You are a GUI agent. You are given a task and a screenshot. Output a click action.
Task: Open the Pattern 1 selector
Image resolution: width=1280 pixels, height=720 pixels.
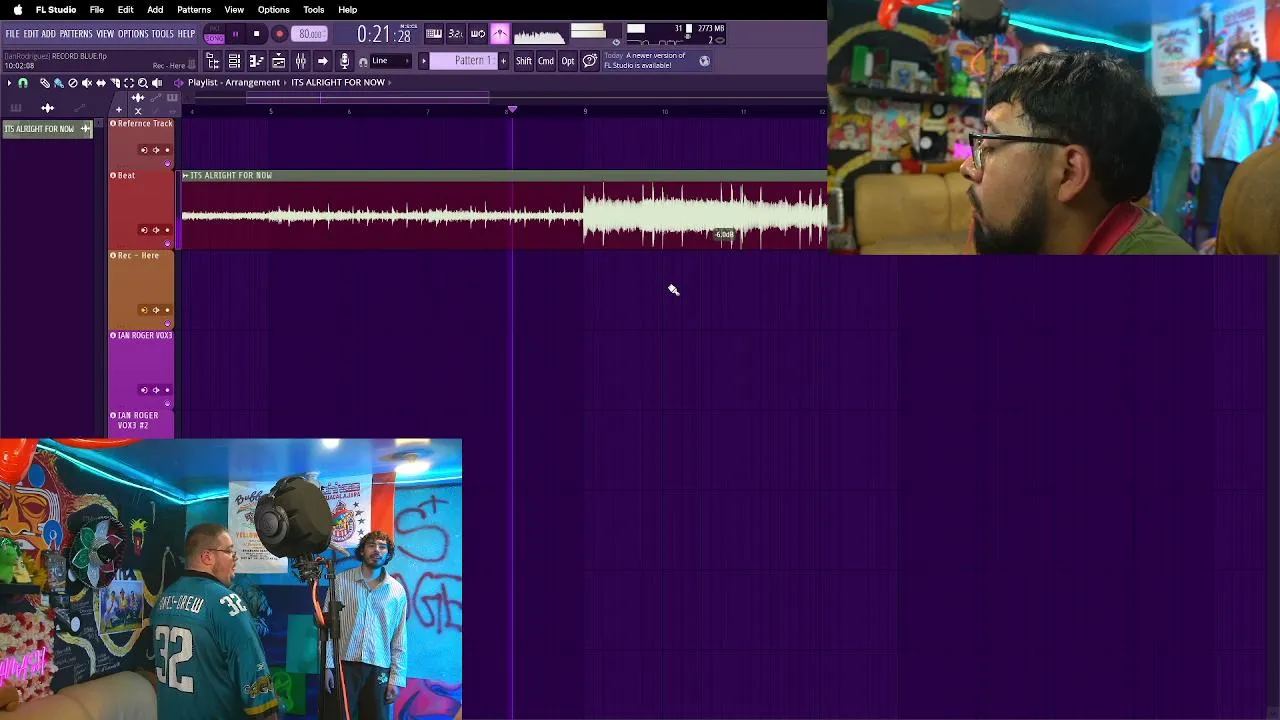tap(464, 61)
